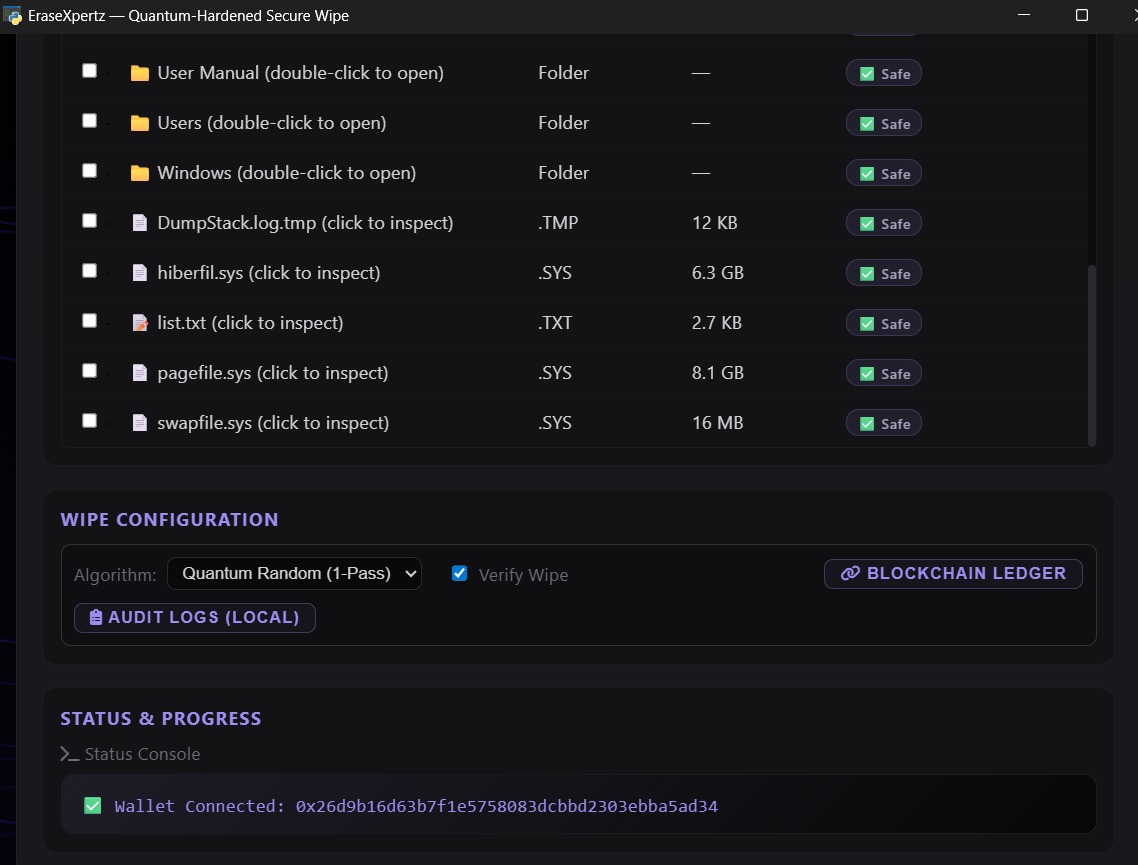
Task: Click the hiberfil.sys file icon
Action: (x=139, y=273)
